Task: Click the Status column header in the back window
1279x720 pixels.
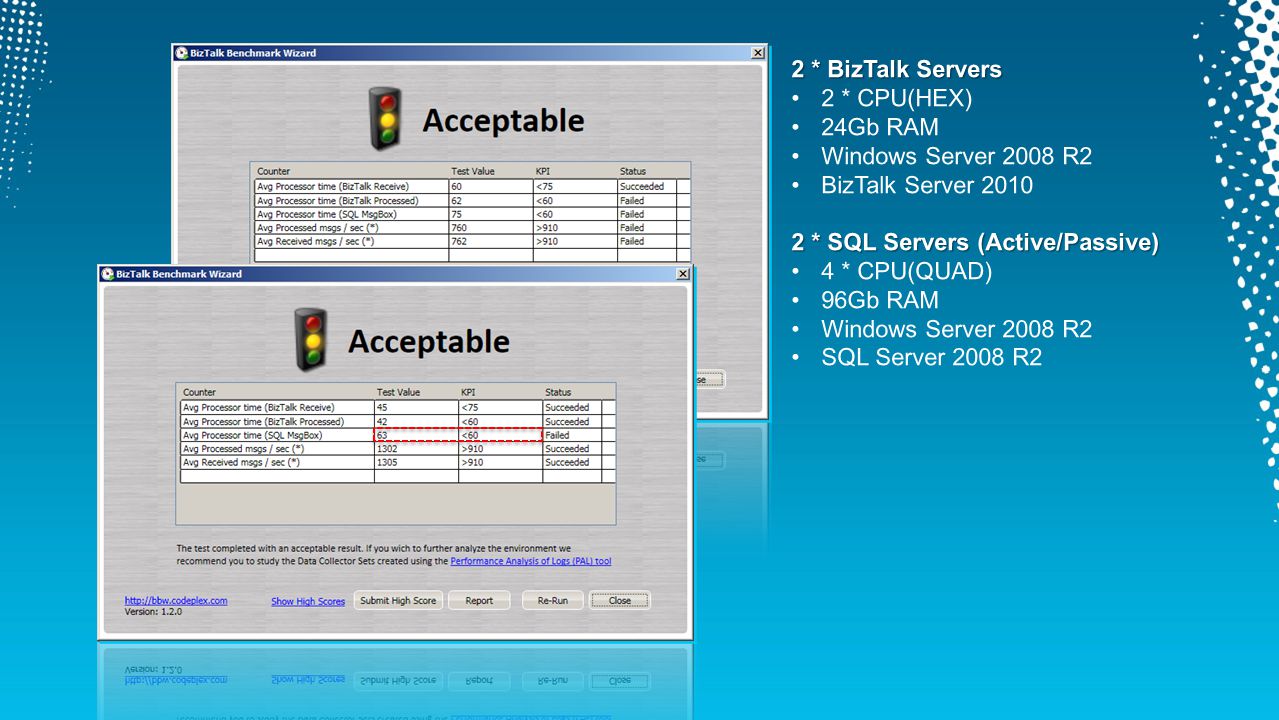Action: 652,171
